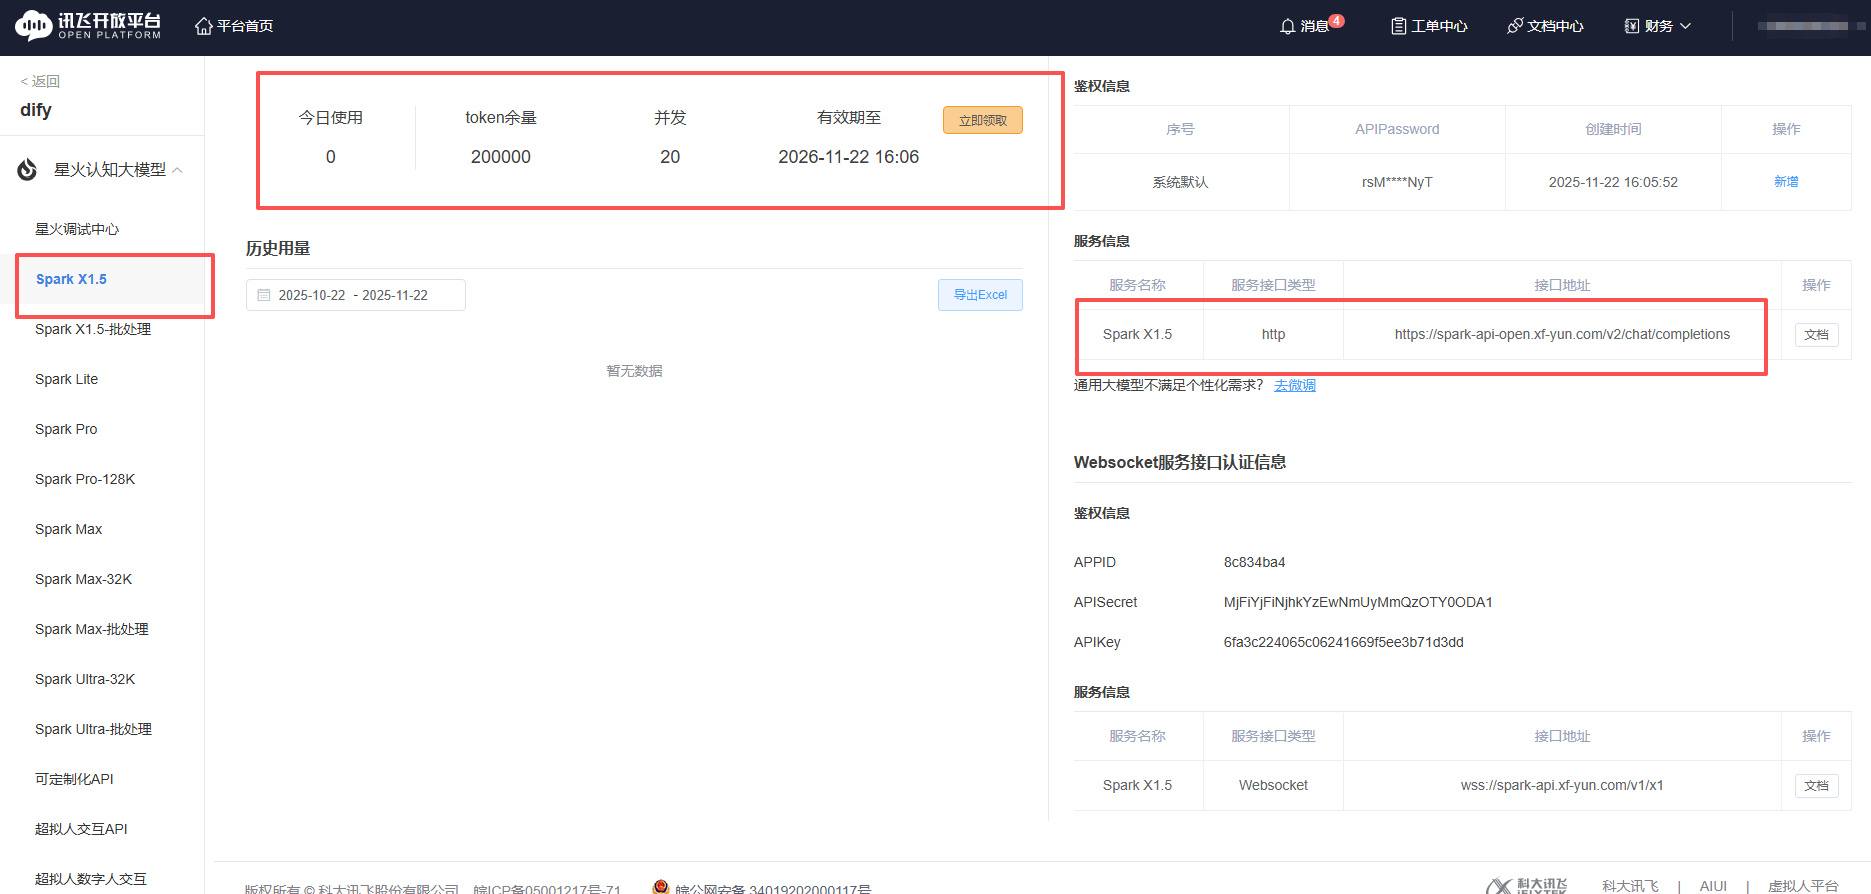The width and height of the screenshot is (1871, 894).
Task: Open 星火调试中心 menu item
Action: 77,229
